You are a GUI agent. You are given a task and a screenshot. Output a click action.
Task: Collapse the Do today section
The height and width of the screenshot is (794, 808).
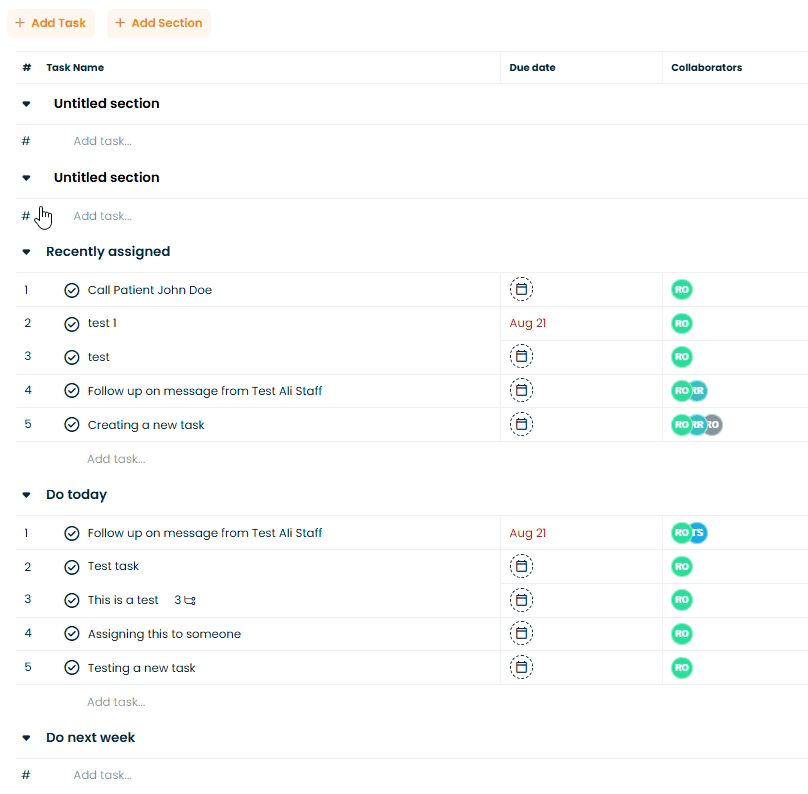click(26, 495)
